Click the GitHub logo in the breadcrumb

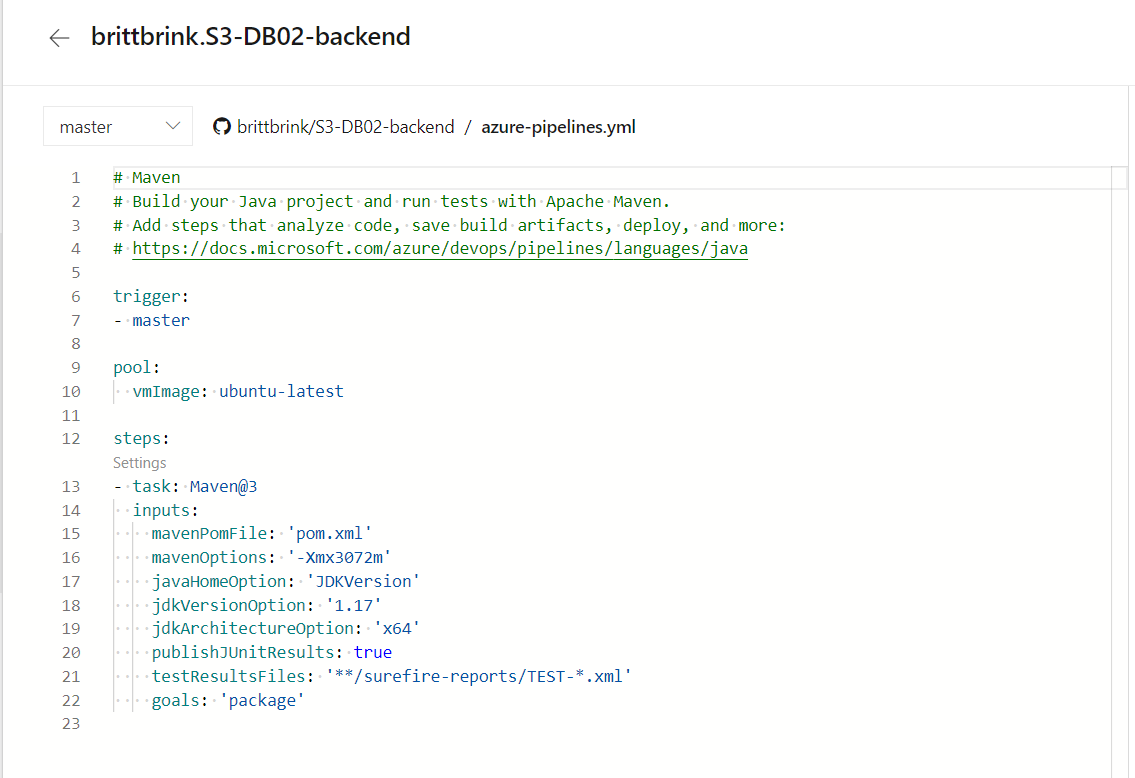[220, 126]
